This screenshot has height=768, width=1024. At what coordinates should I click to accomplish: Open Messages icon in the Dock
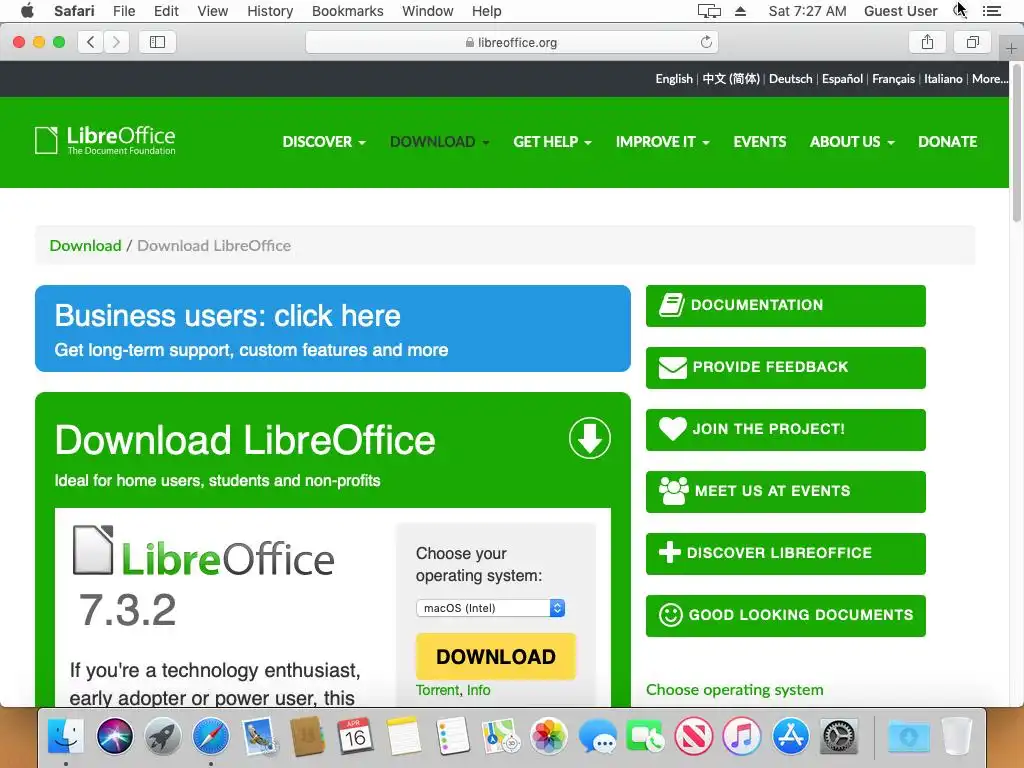click(x=597, y=737)
